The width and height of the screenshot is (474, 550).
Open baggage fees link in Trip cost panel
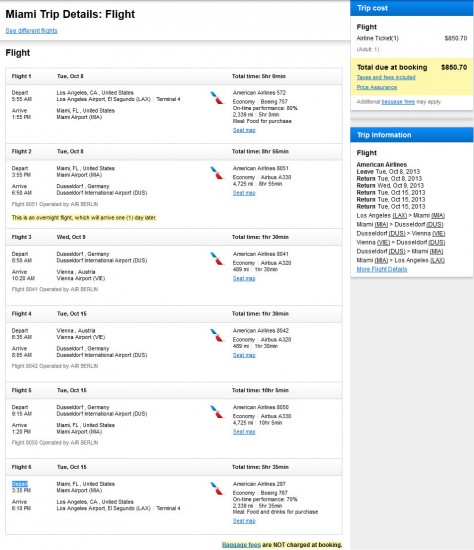(x=398, y=102)
